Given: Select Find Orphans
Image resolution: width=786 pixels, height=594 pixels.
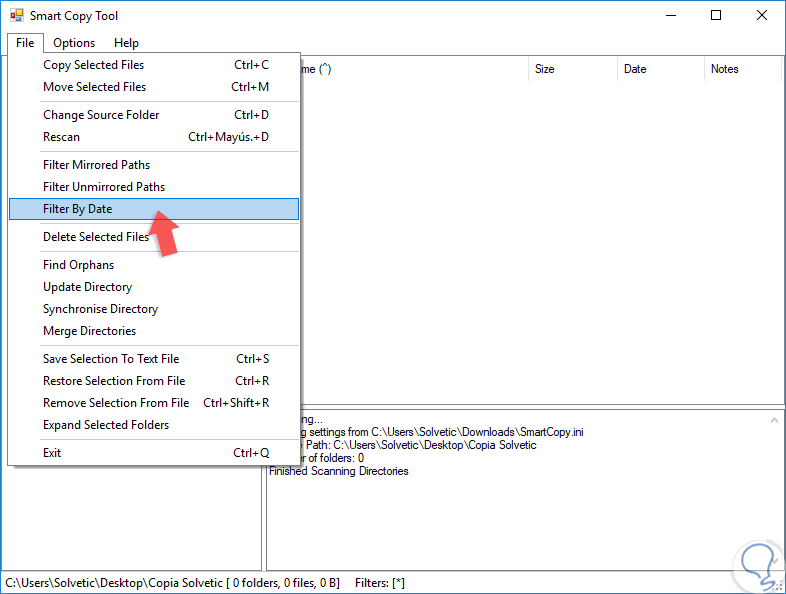Looking at the screenshot, I should 154,265.
